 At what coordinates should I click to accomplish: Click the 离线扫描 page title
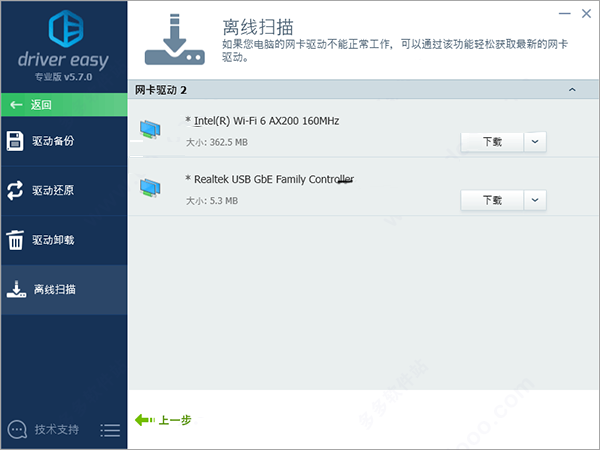coord(258,27)
